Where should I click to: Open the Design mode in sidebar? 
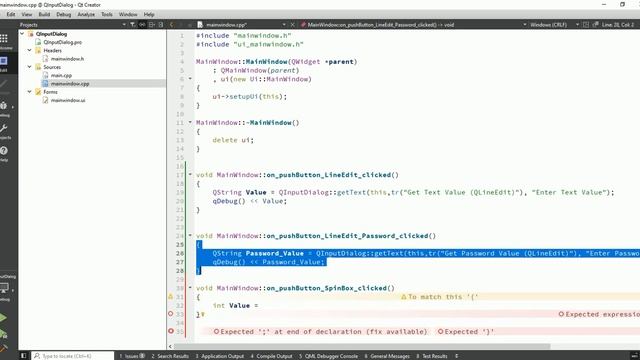pos(4,85)
